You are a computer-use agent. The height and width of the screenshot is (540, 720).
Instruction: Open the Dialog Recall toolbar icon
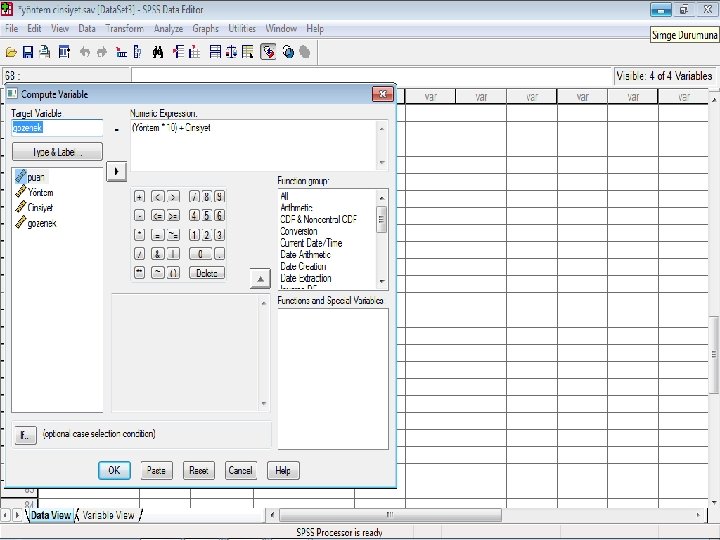64,52
